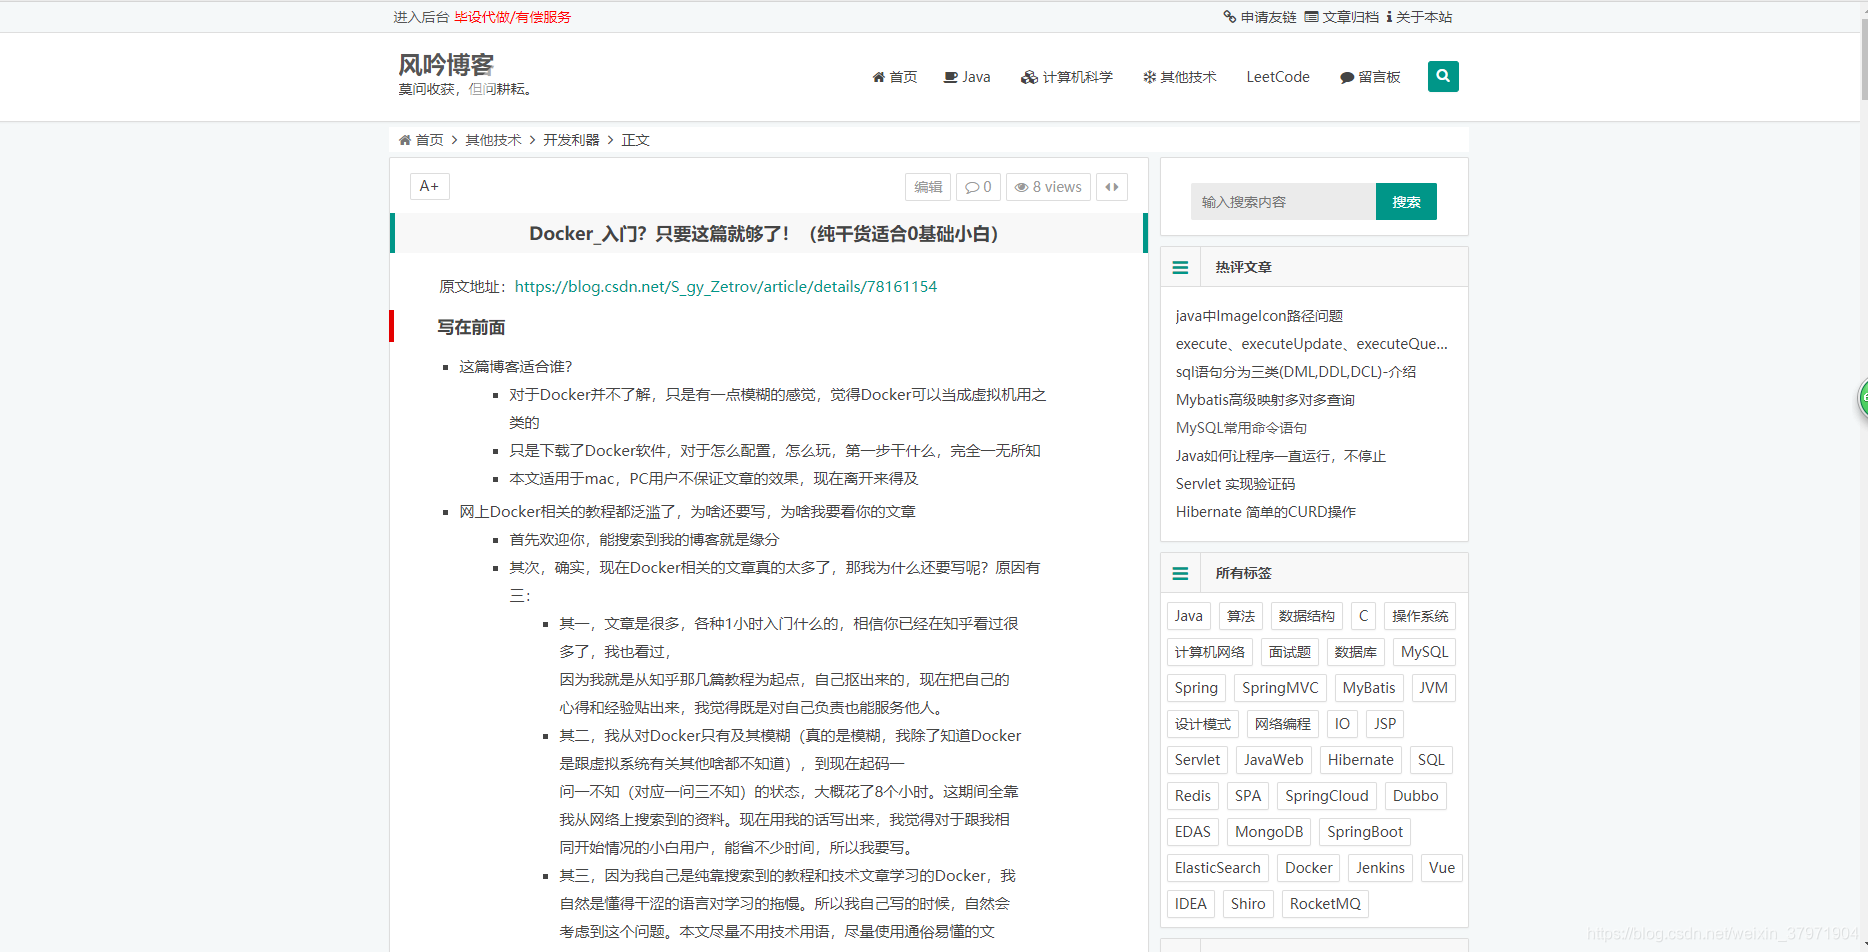
Task: Click breadcrumb 首页 home link
Action: pos(421,140)
